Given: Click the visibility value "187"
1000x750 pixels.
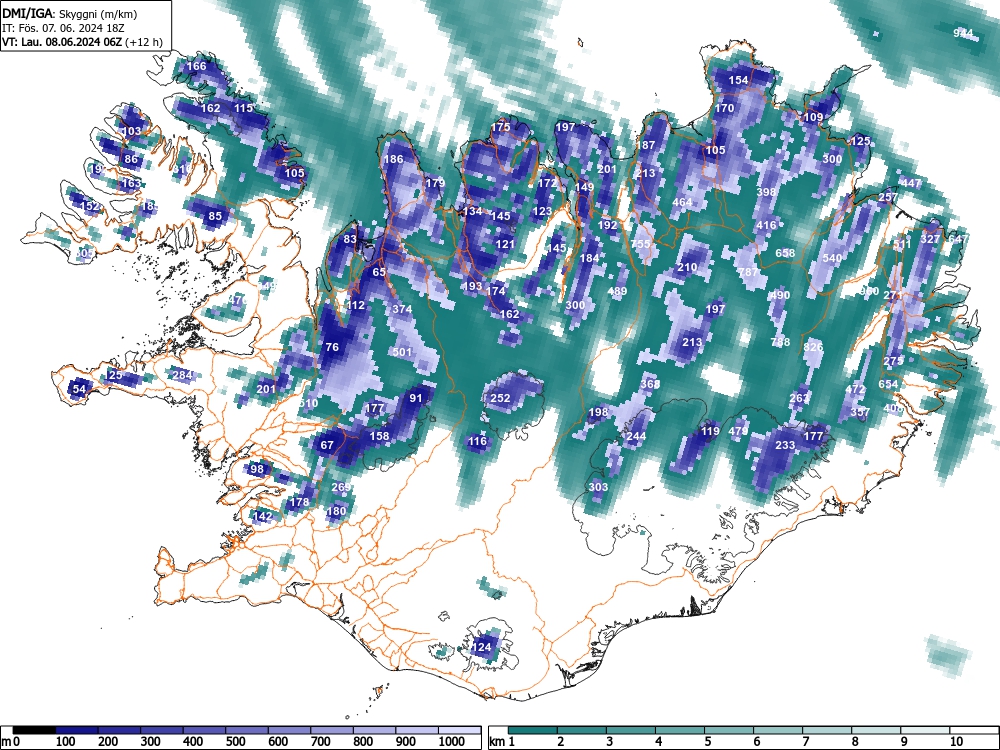Looking at the screenshot, I should pyautogui.click(x=645, y=145).
